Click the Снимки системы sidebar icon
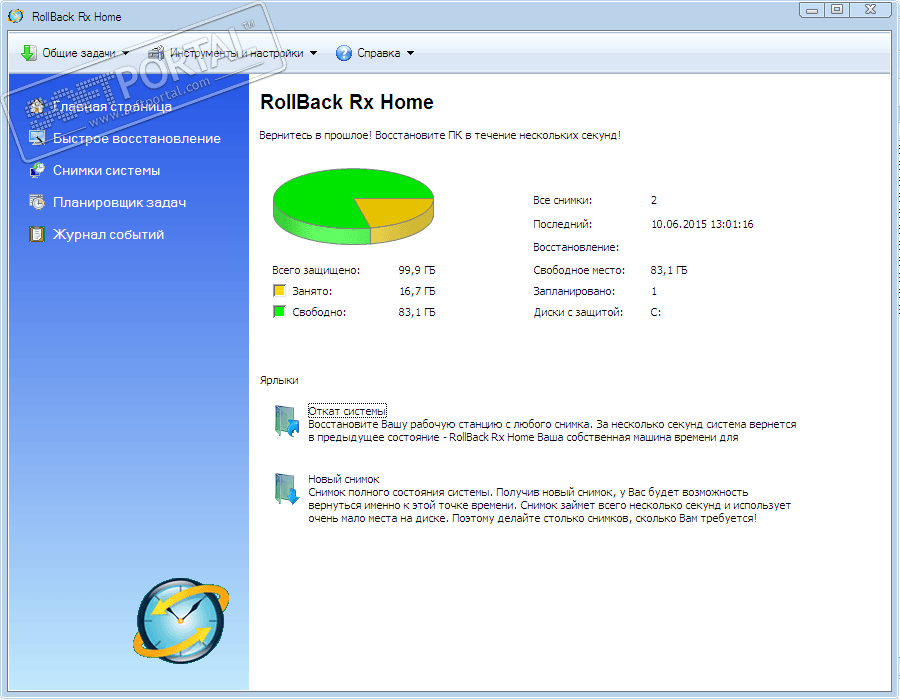Screen dimensions: 900x700 [37, 170]
